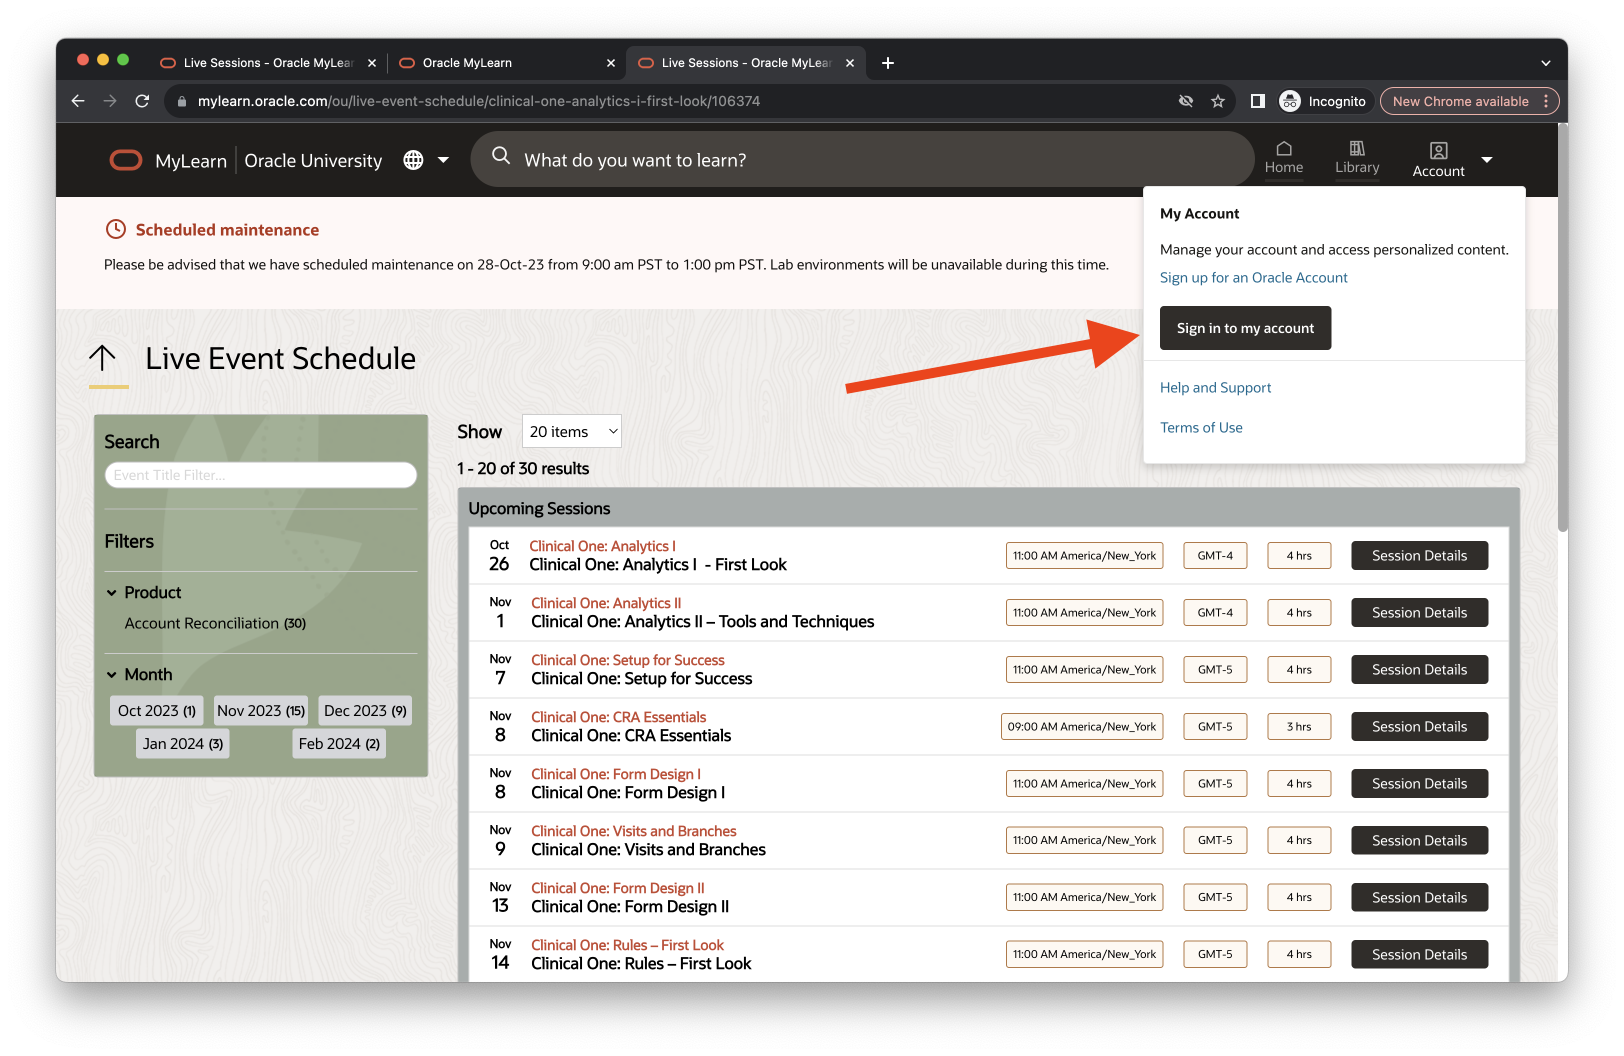The height and width of the screenshot is (1056, 1624).
Task: Filter by Feb 2024 month chip
Action: click(339, 744)
